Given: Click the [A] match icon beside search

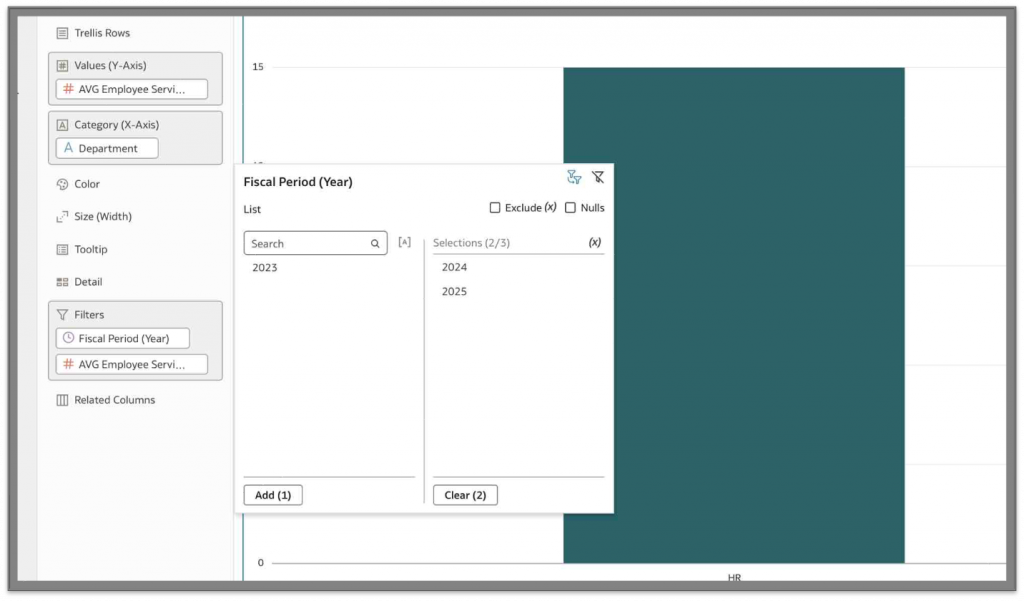Looking at the screenshot, I should [404, 242].
